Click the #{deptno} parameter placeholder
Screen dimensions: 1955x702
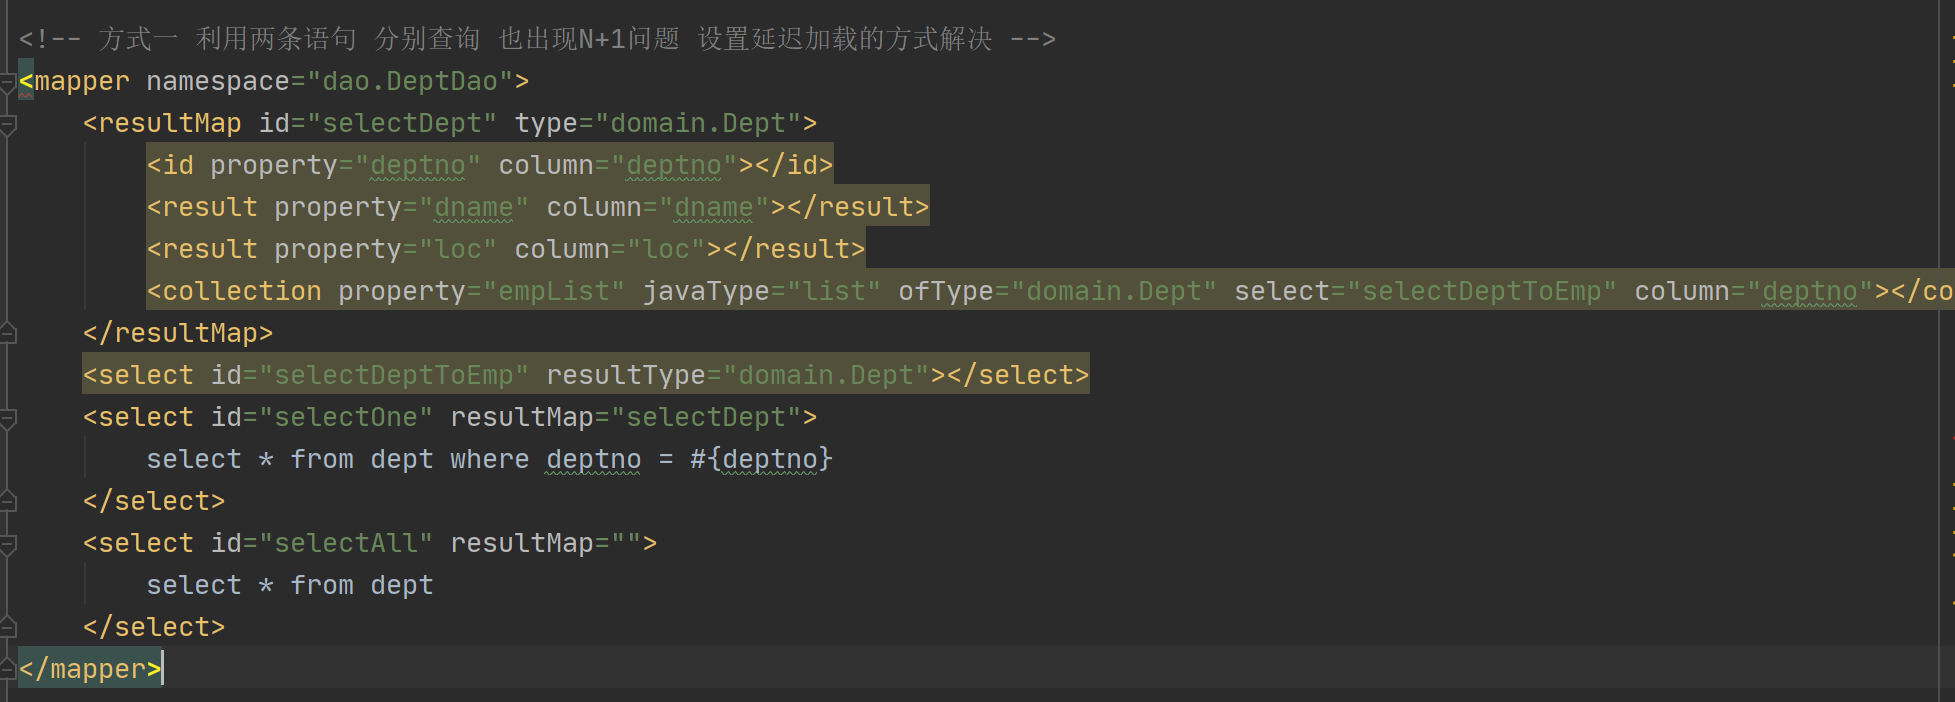pyautogui.click(x=761, y=460)
